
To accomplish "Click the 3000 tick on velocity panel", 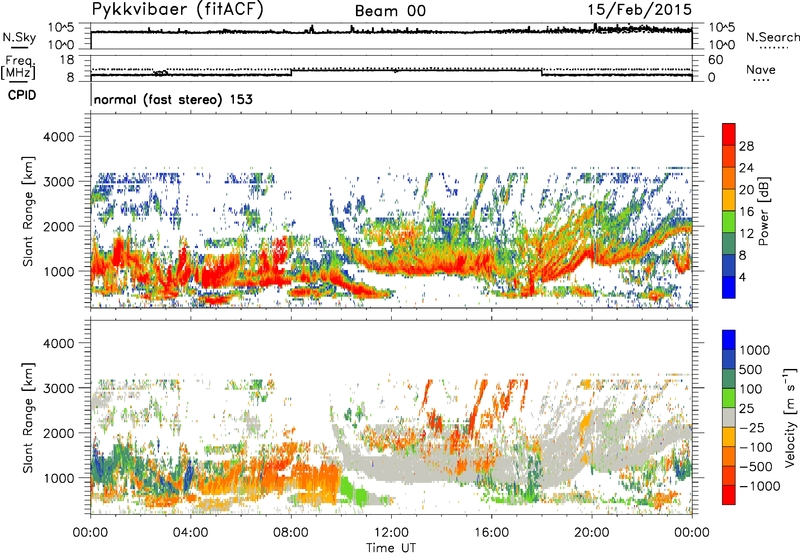I will [59, 388].
